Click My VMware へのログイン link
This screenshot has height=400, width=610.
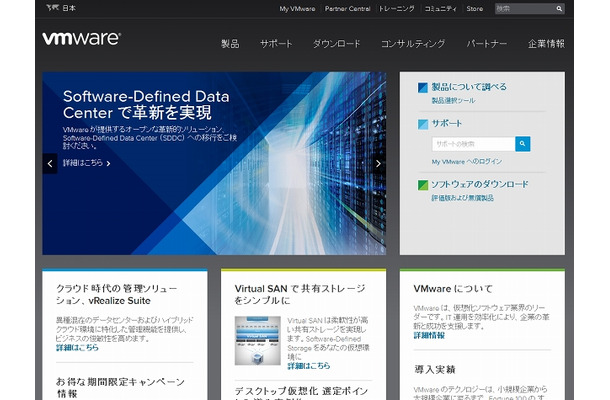click(467, 161)
